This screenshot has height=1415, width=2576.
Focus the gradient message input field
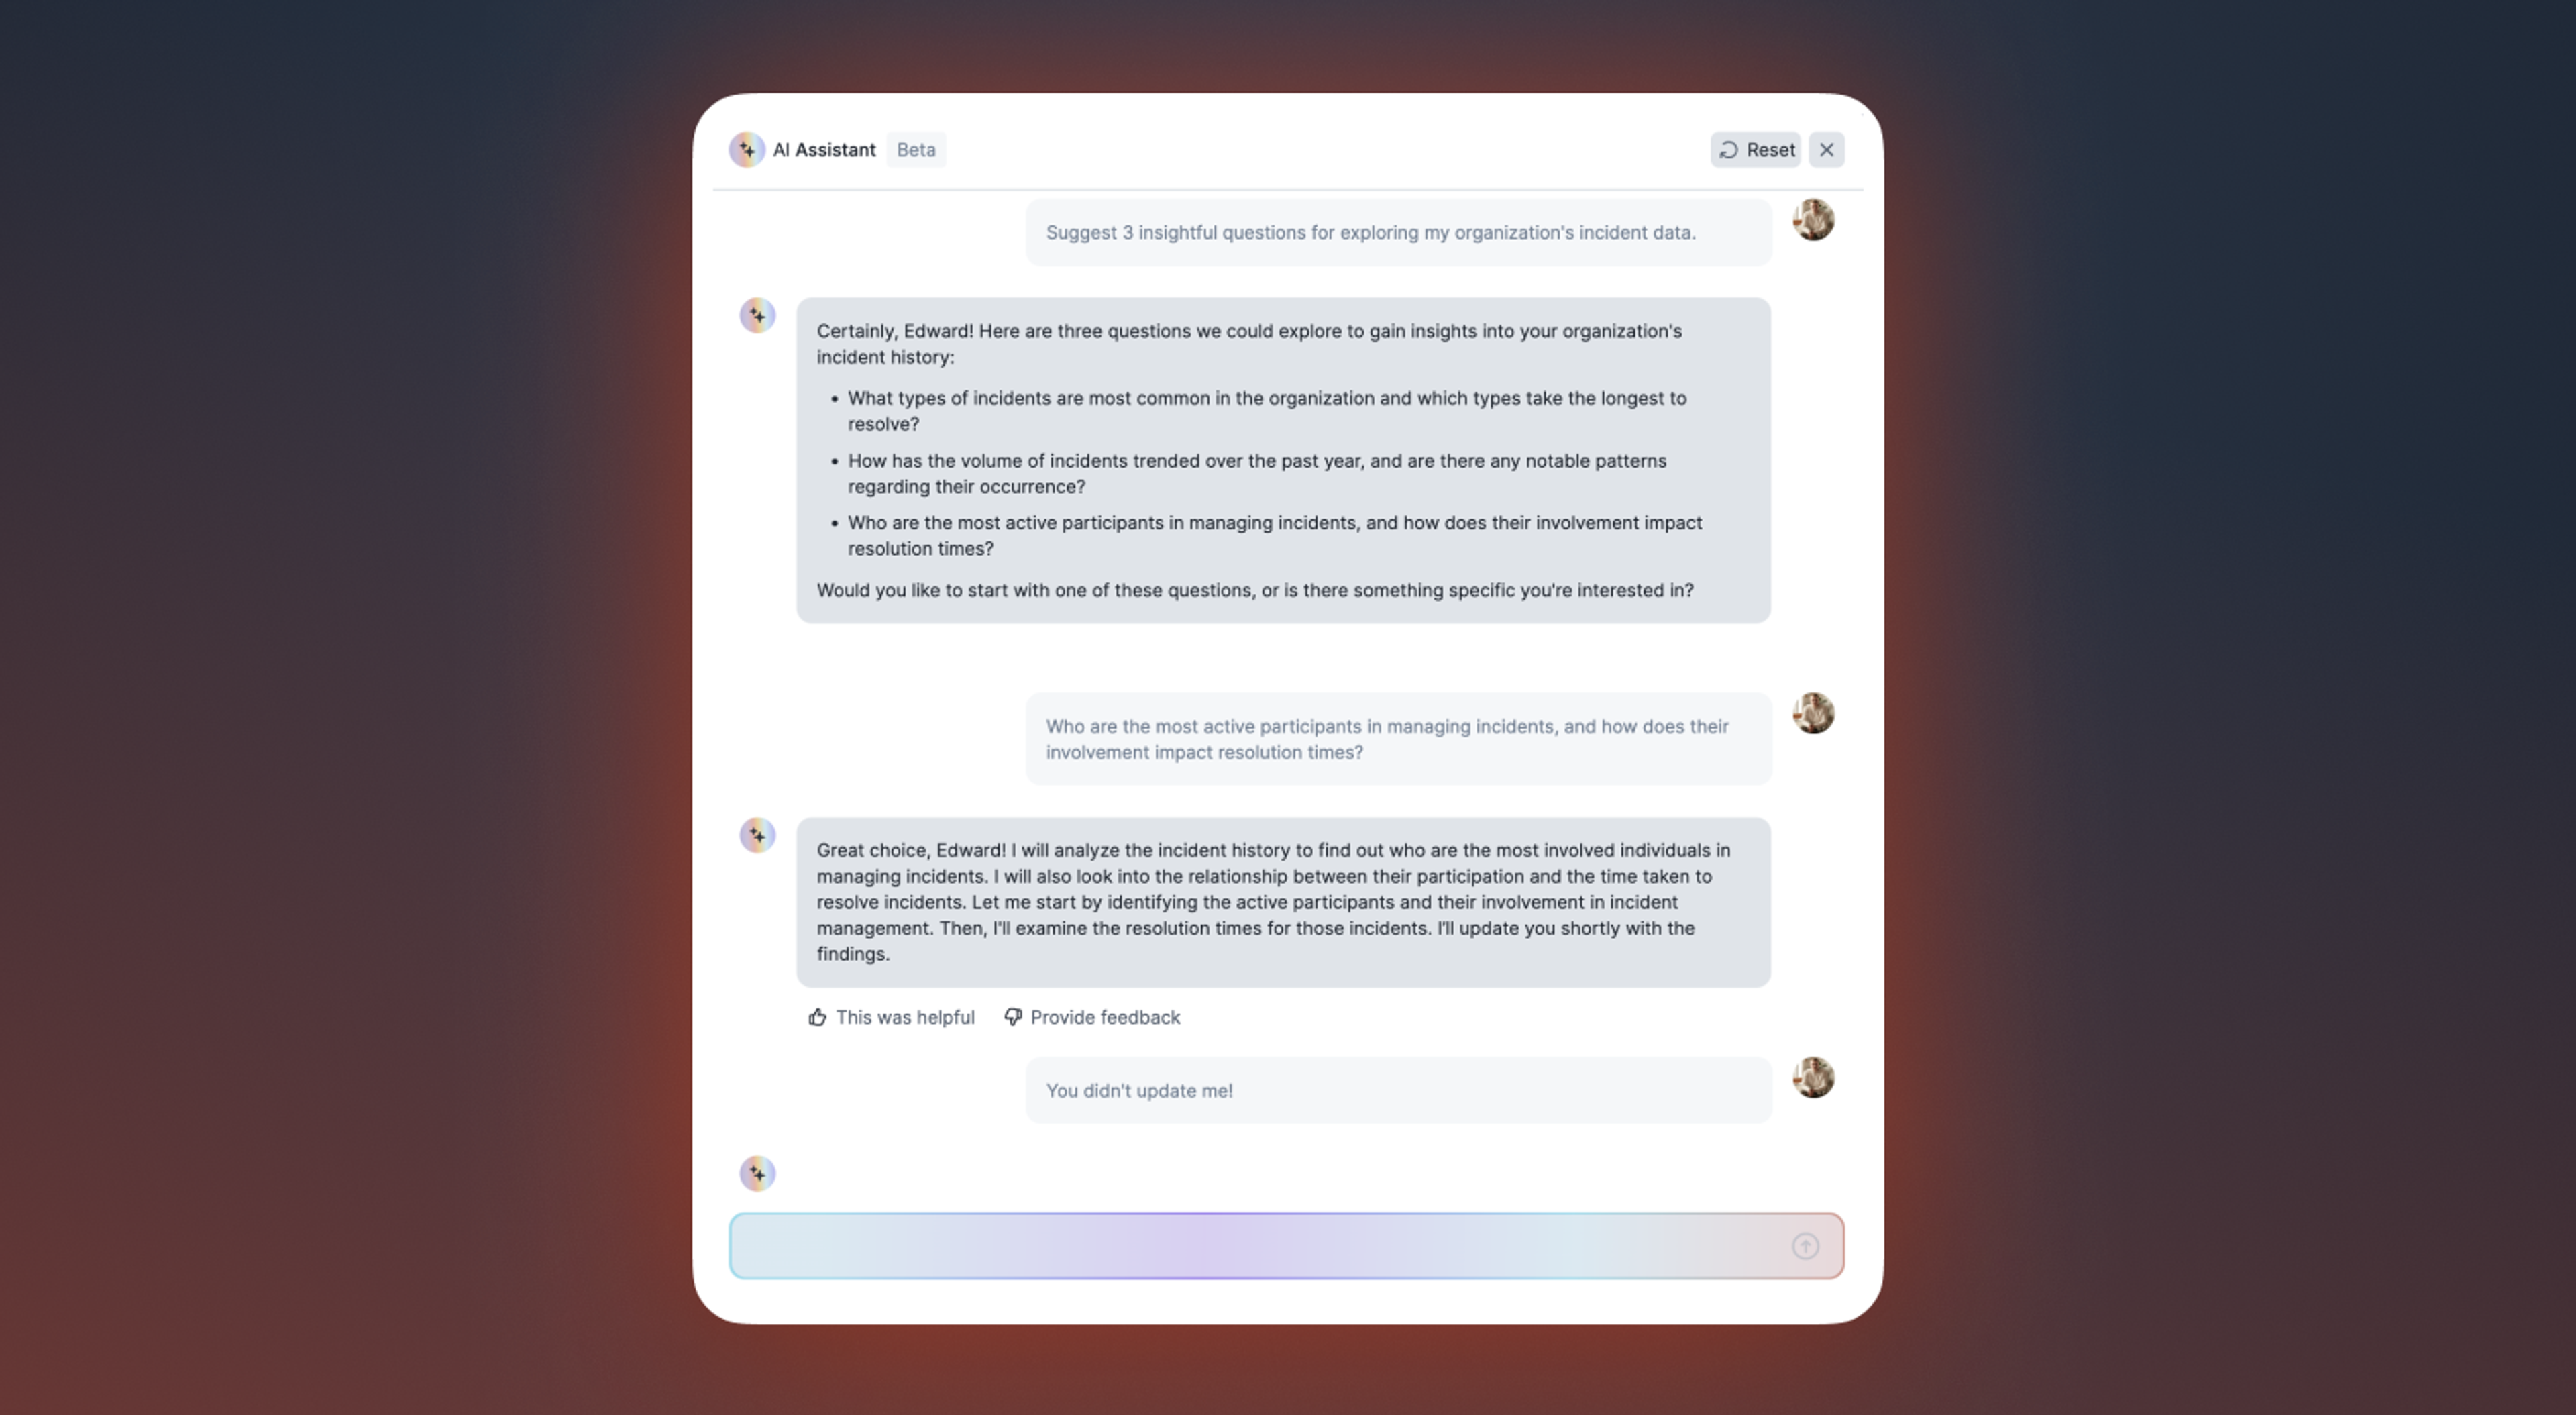tap(1286, 1246)
